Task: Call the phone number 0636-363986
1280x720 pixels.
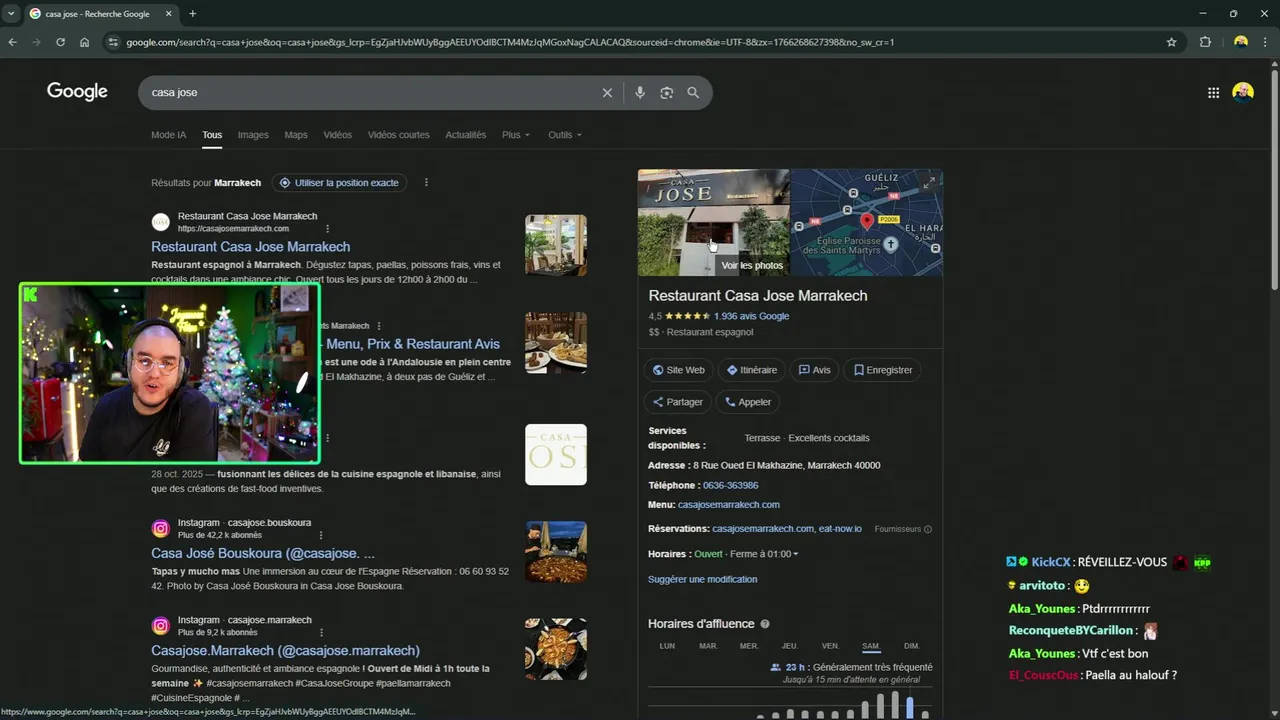Action: [x=730, y=486]
